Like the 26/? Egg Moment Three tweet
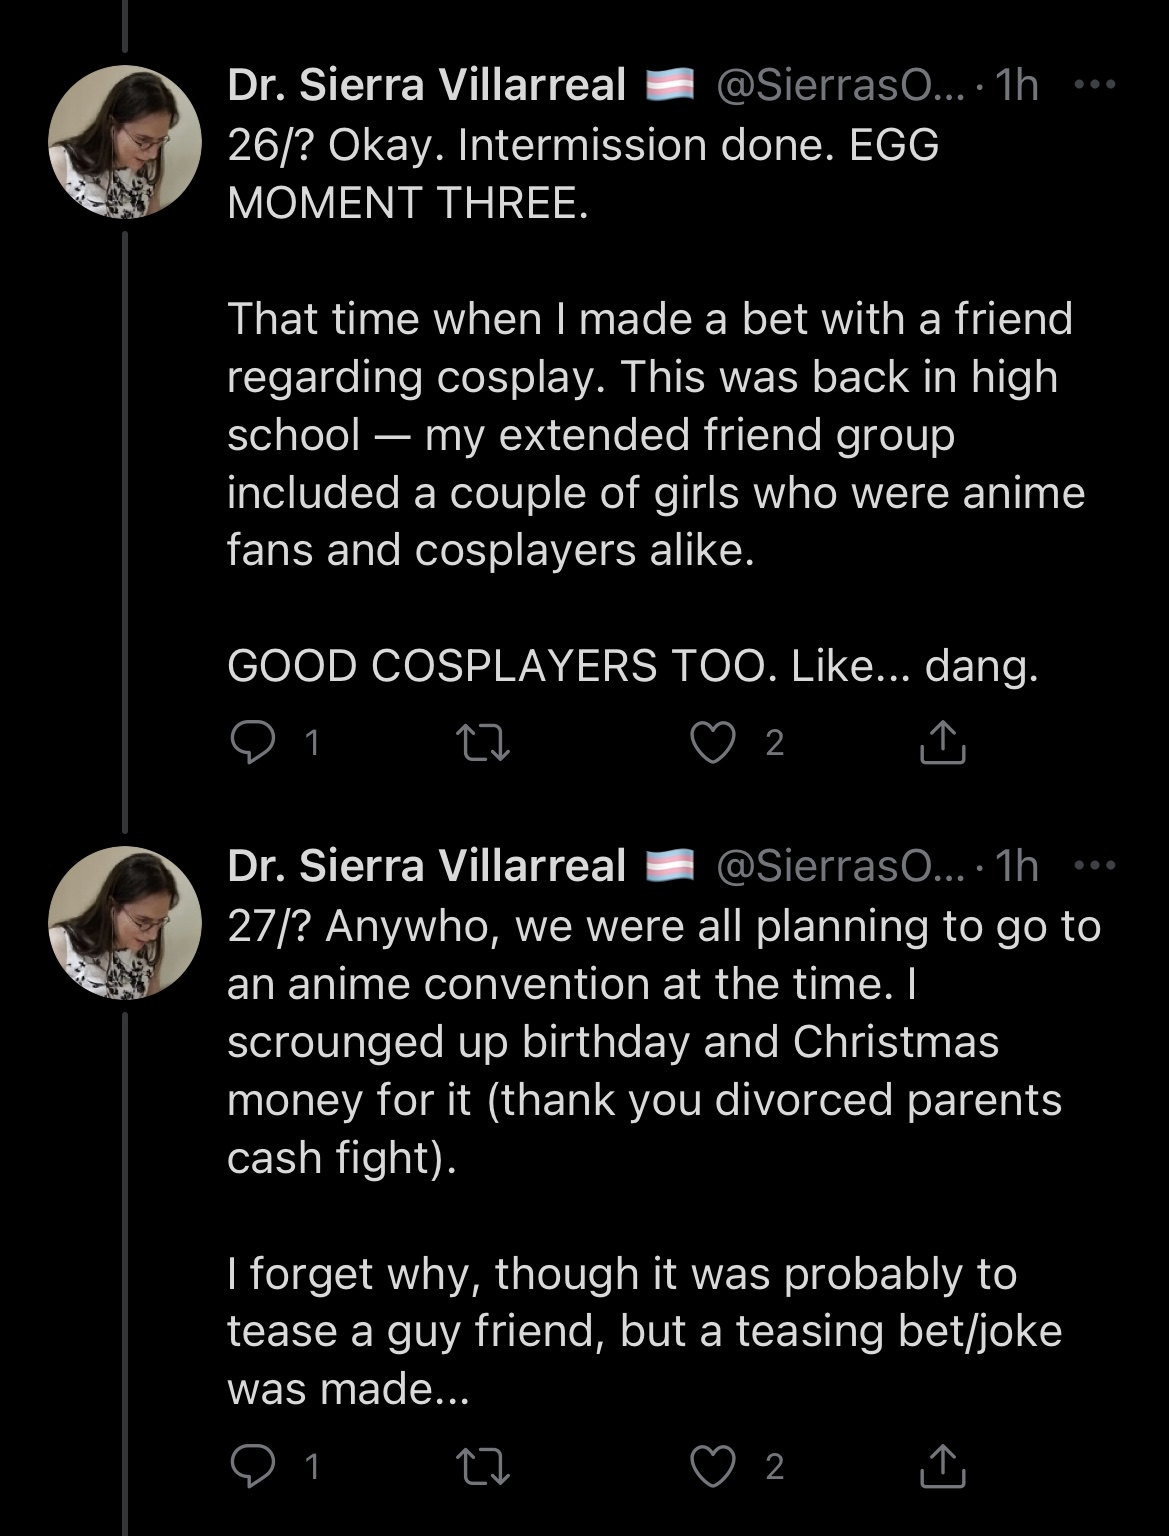The height and width of the screenshot is (1536, 1169). [x=713, y=743]
